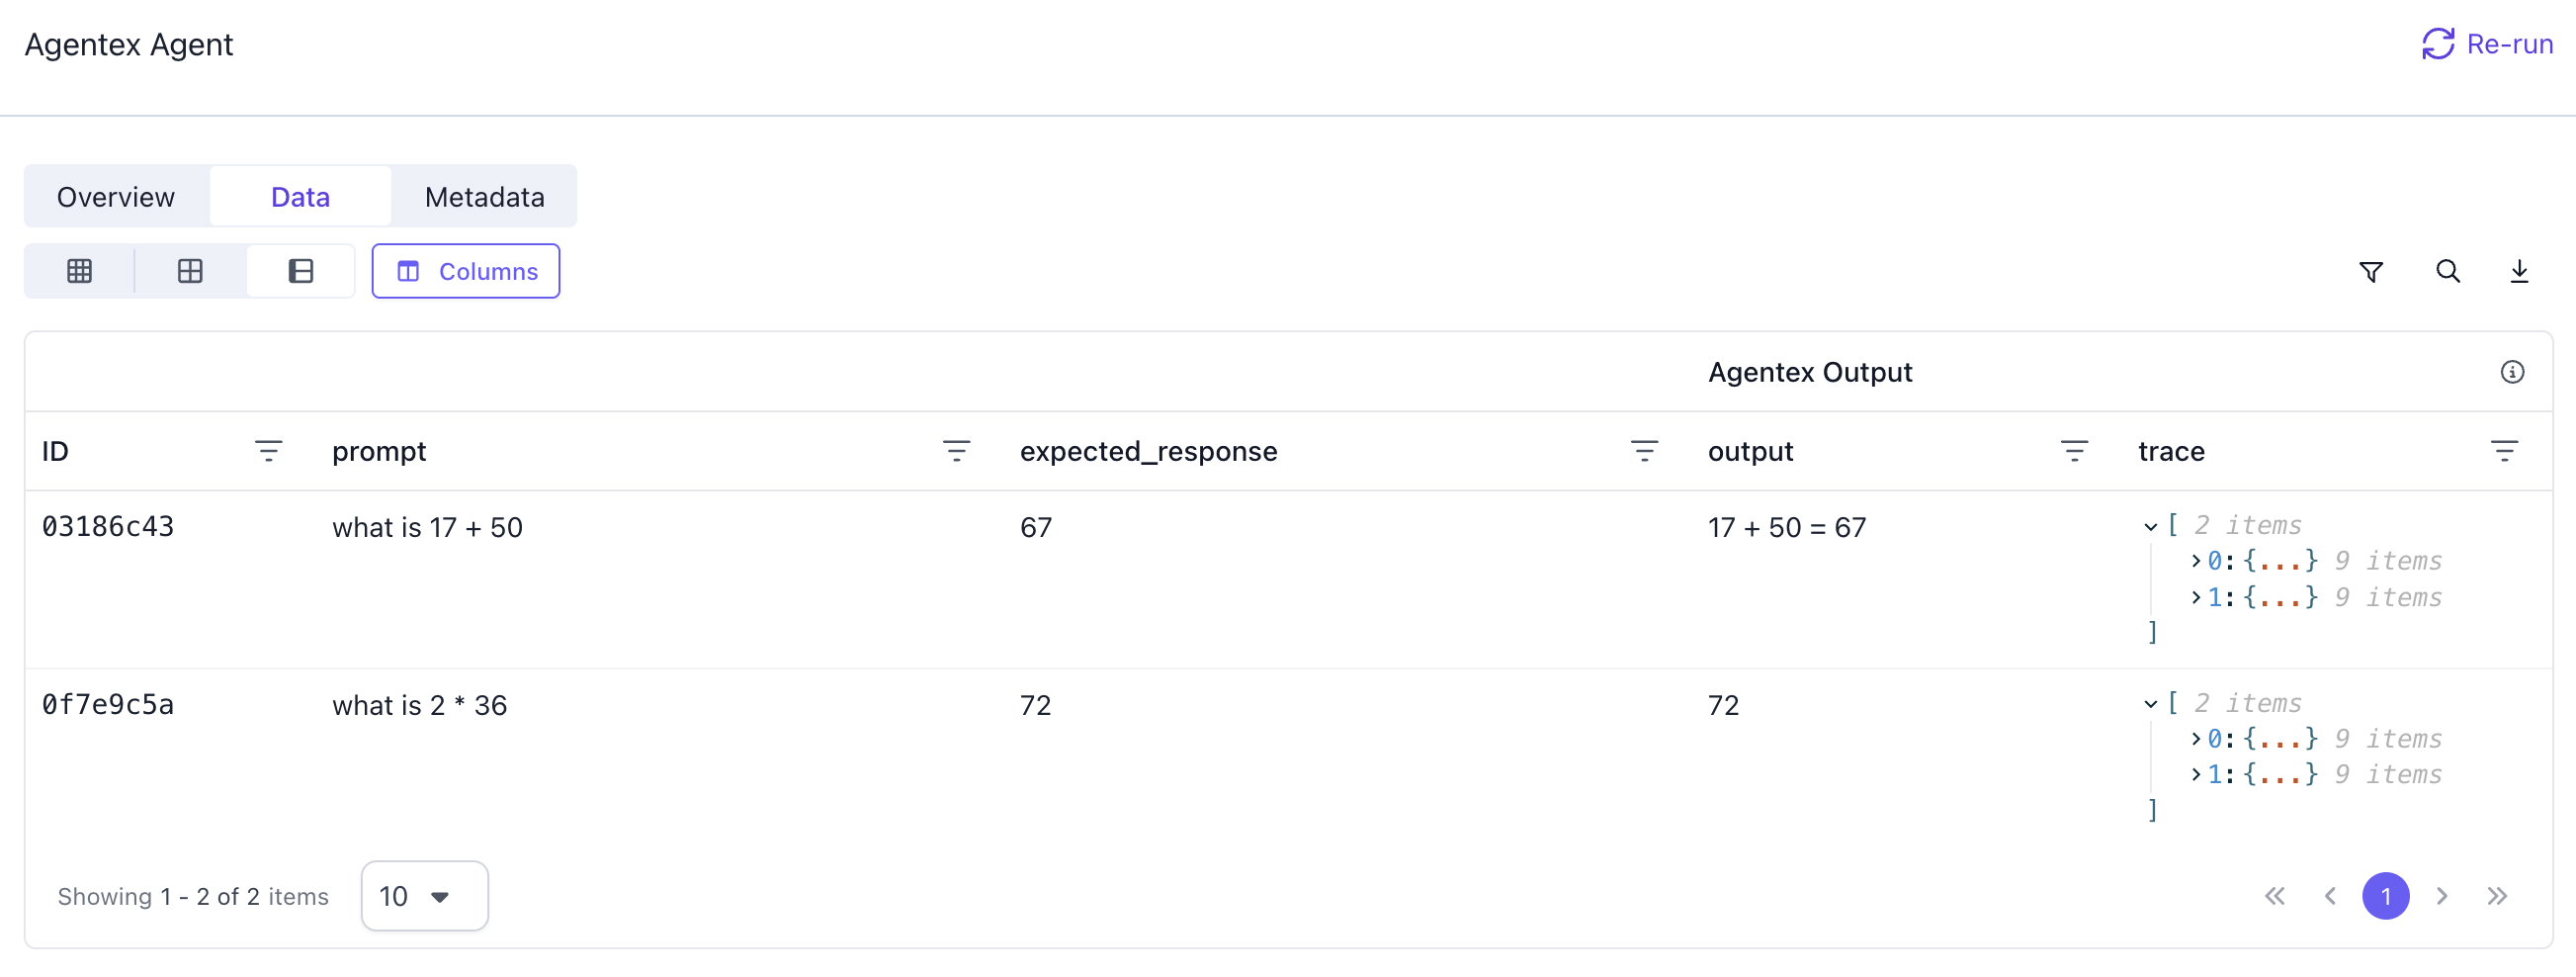Open the filter icon on the ID column
The height and width of the screenshot is (977, 2576).
point(268,450)
